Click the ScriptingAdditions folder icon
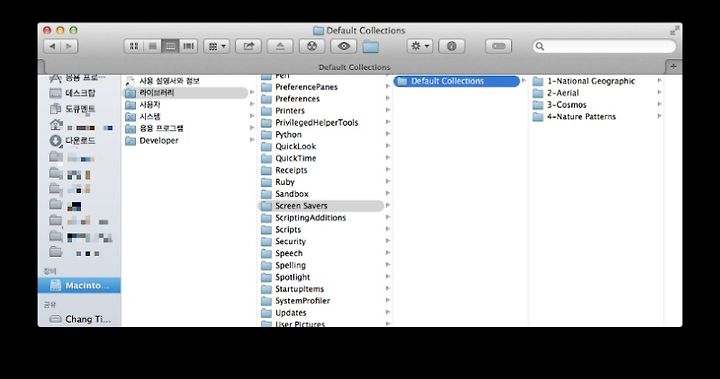720x379 pixels. tap(266, 218)
